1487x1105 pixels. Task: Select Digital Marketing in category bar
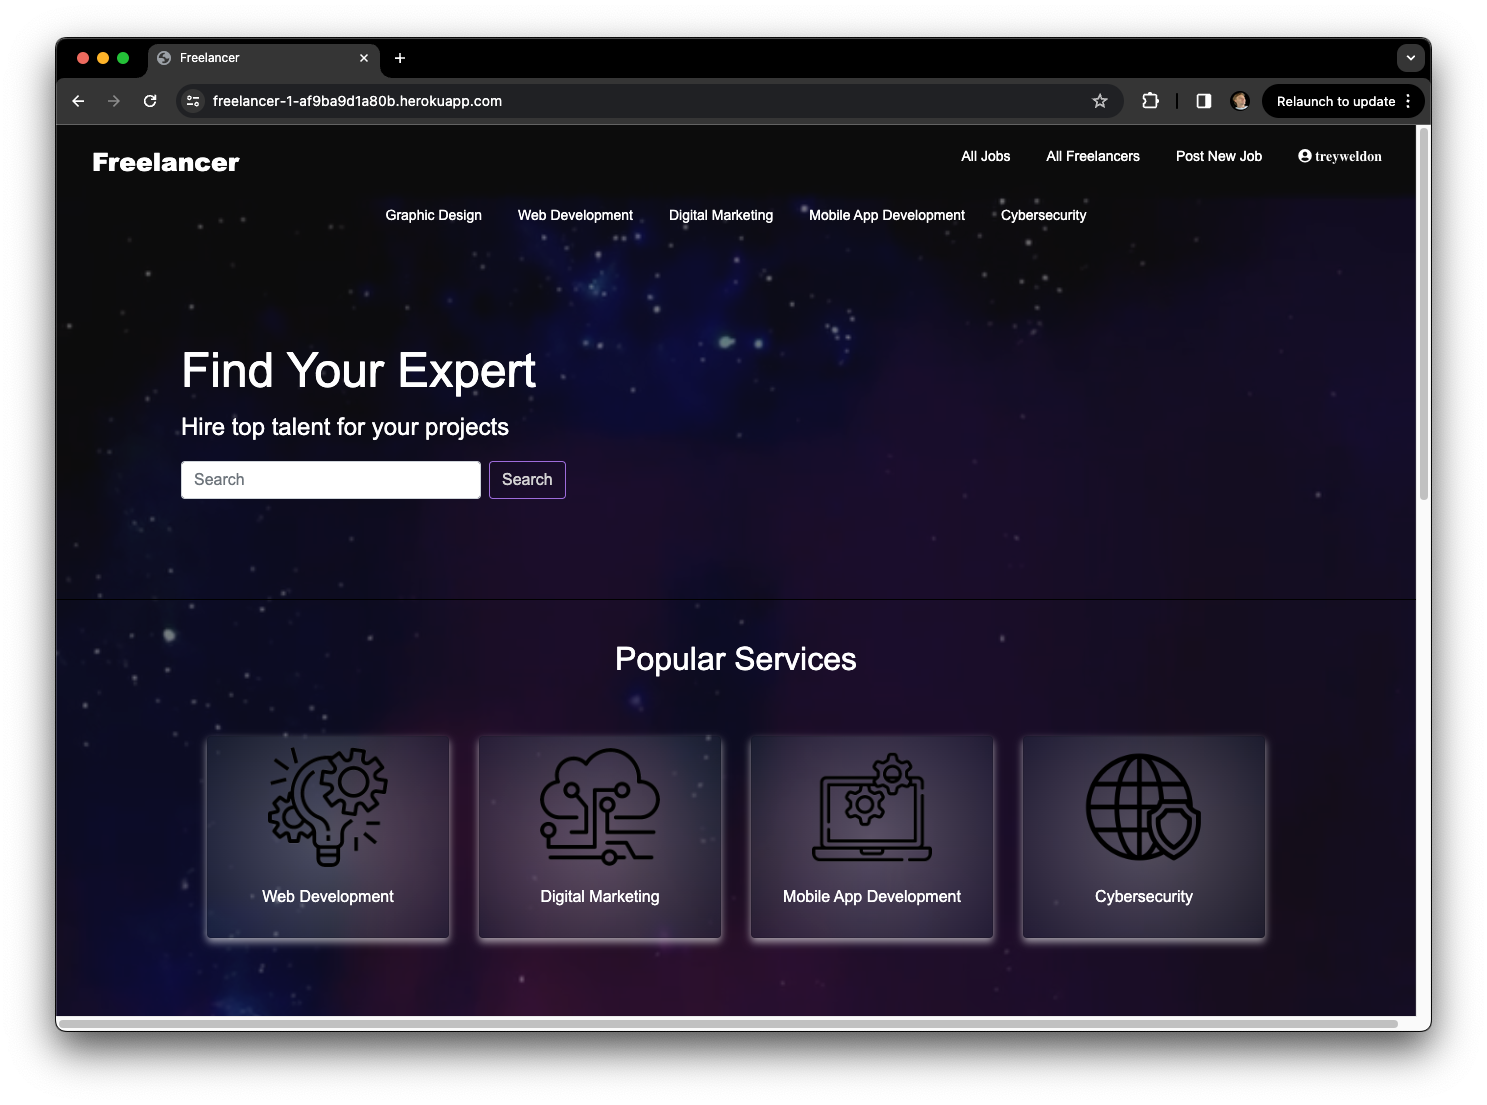pos(721,215)
